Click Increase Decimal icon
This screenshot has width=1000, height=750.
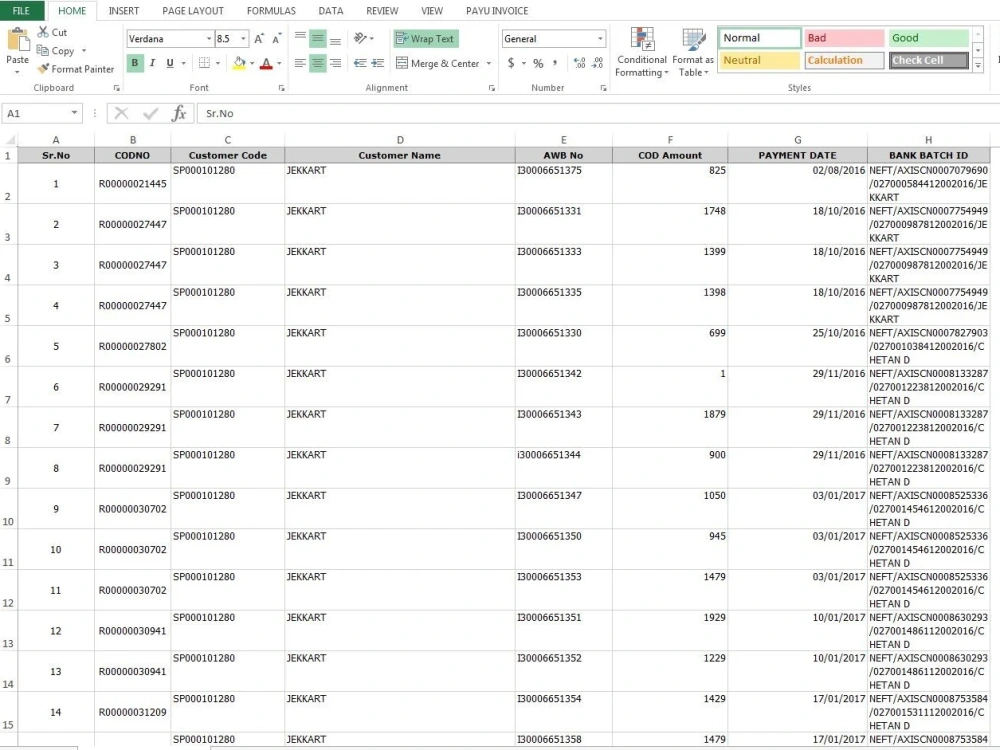click(x=578, y=62)
